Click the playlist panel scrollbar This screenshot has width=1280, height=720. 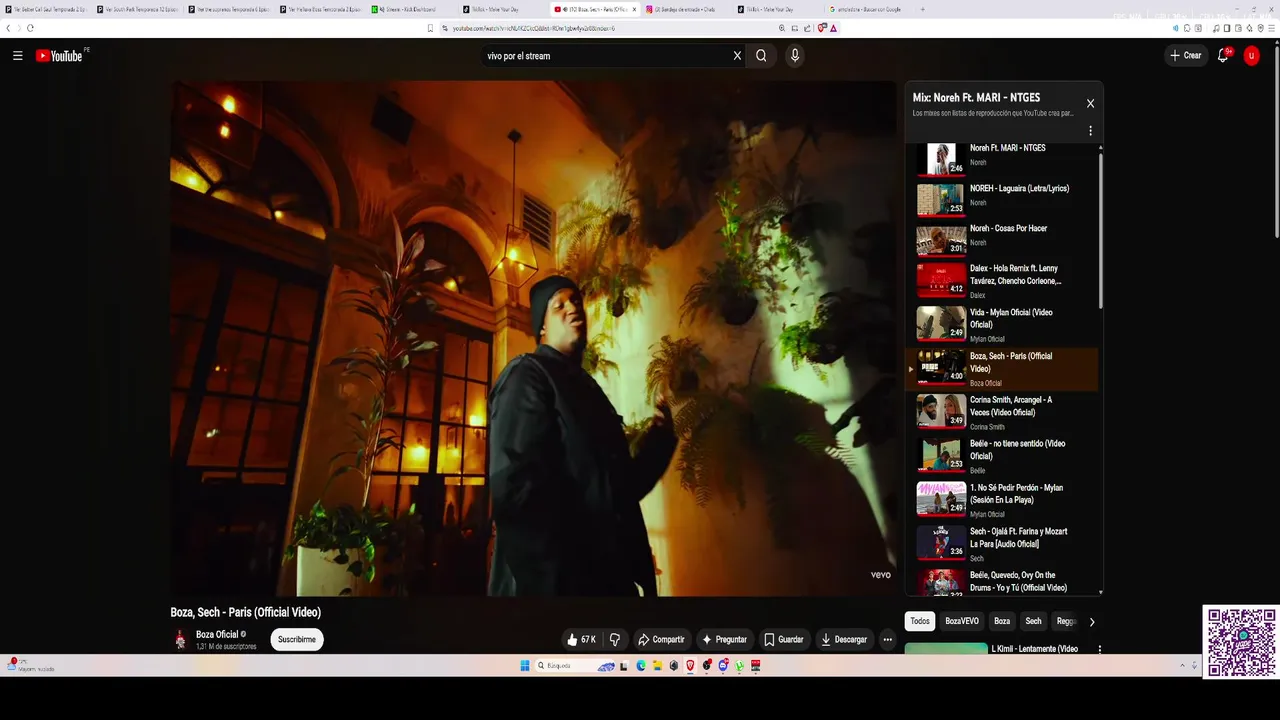tap(1101, 230)
